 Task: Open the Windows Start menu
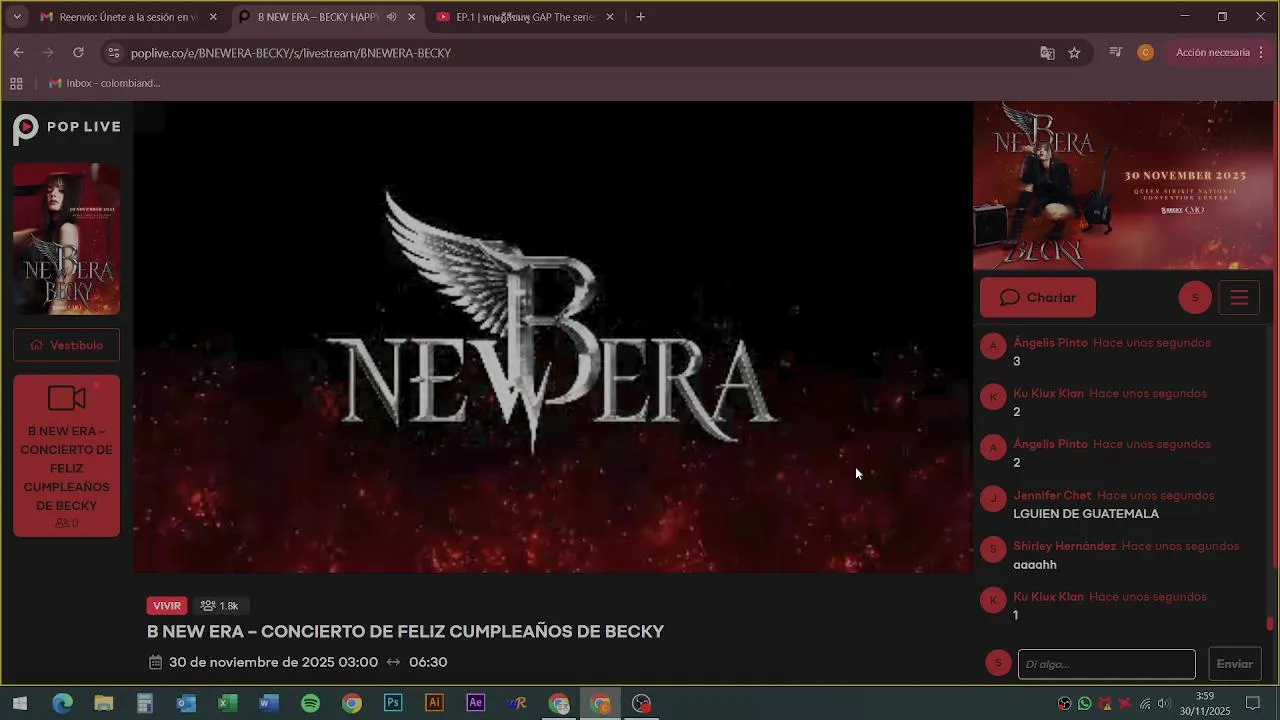pos(19,704)
